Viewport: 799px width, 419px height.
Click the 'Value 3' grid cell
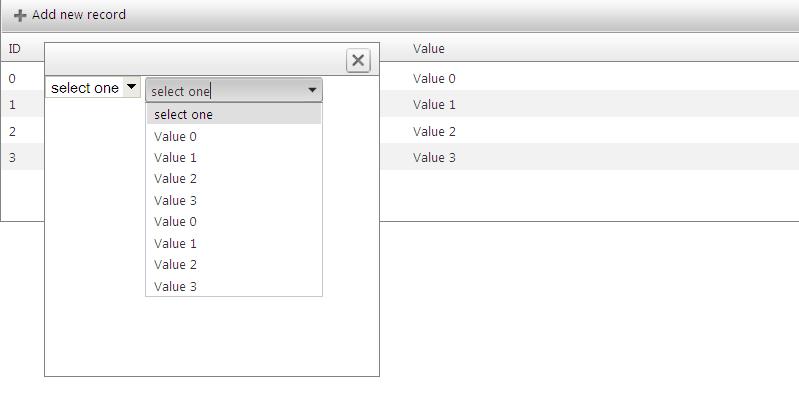pyautogui.click(x=434, y=157)
